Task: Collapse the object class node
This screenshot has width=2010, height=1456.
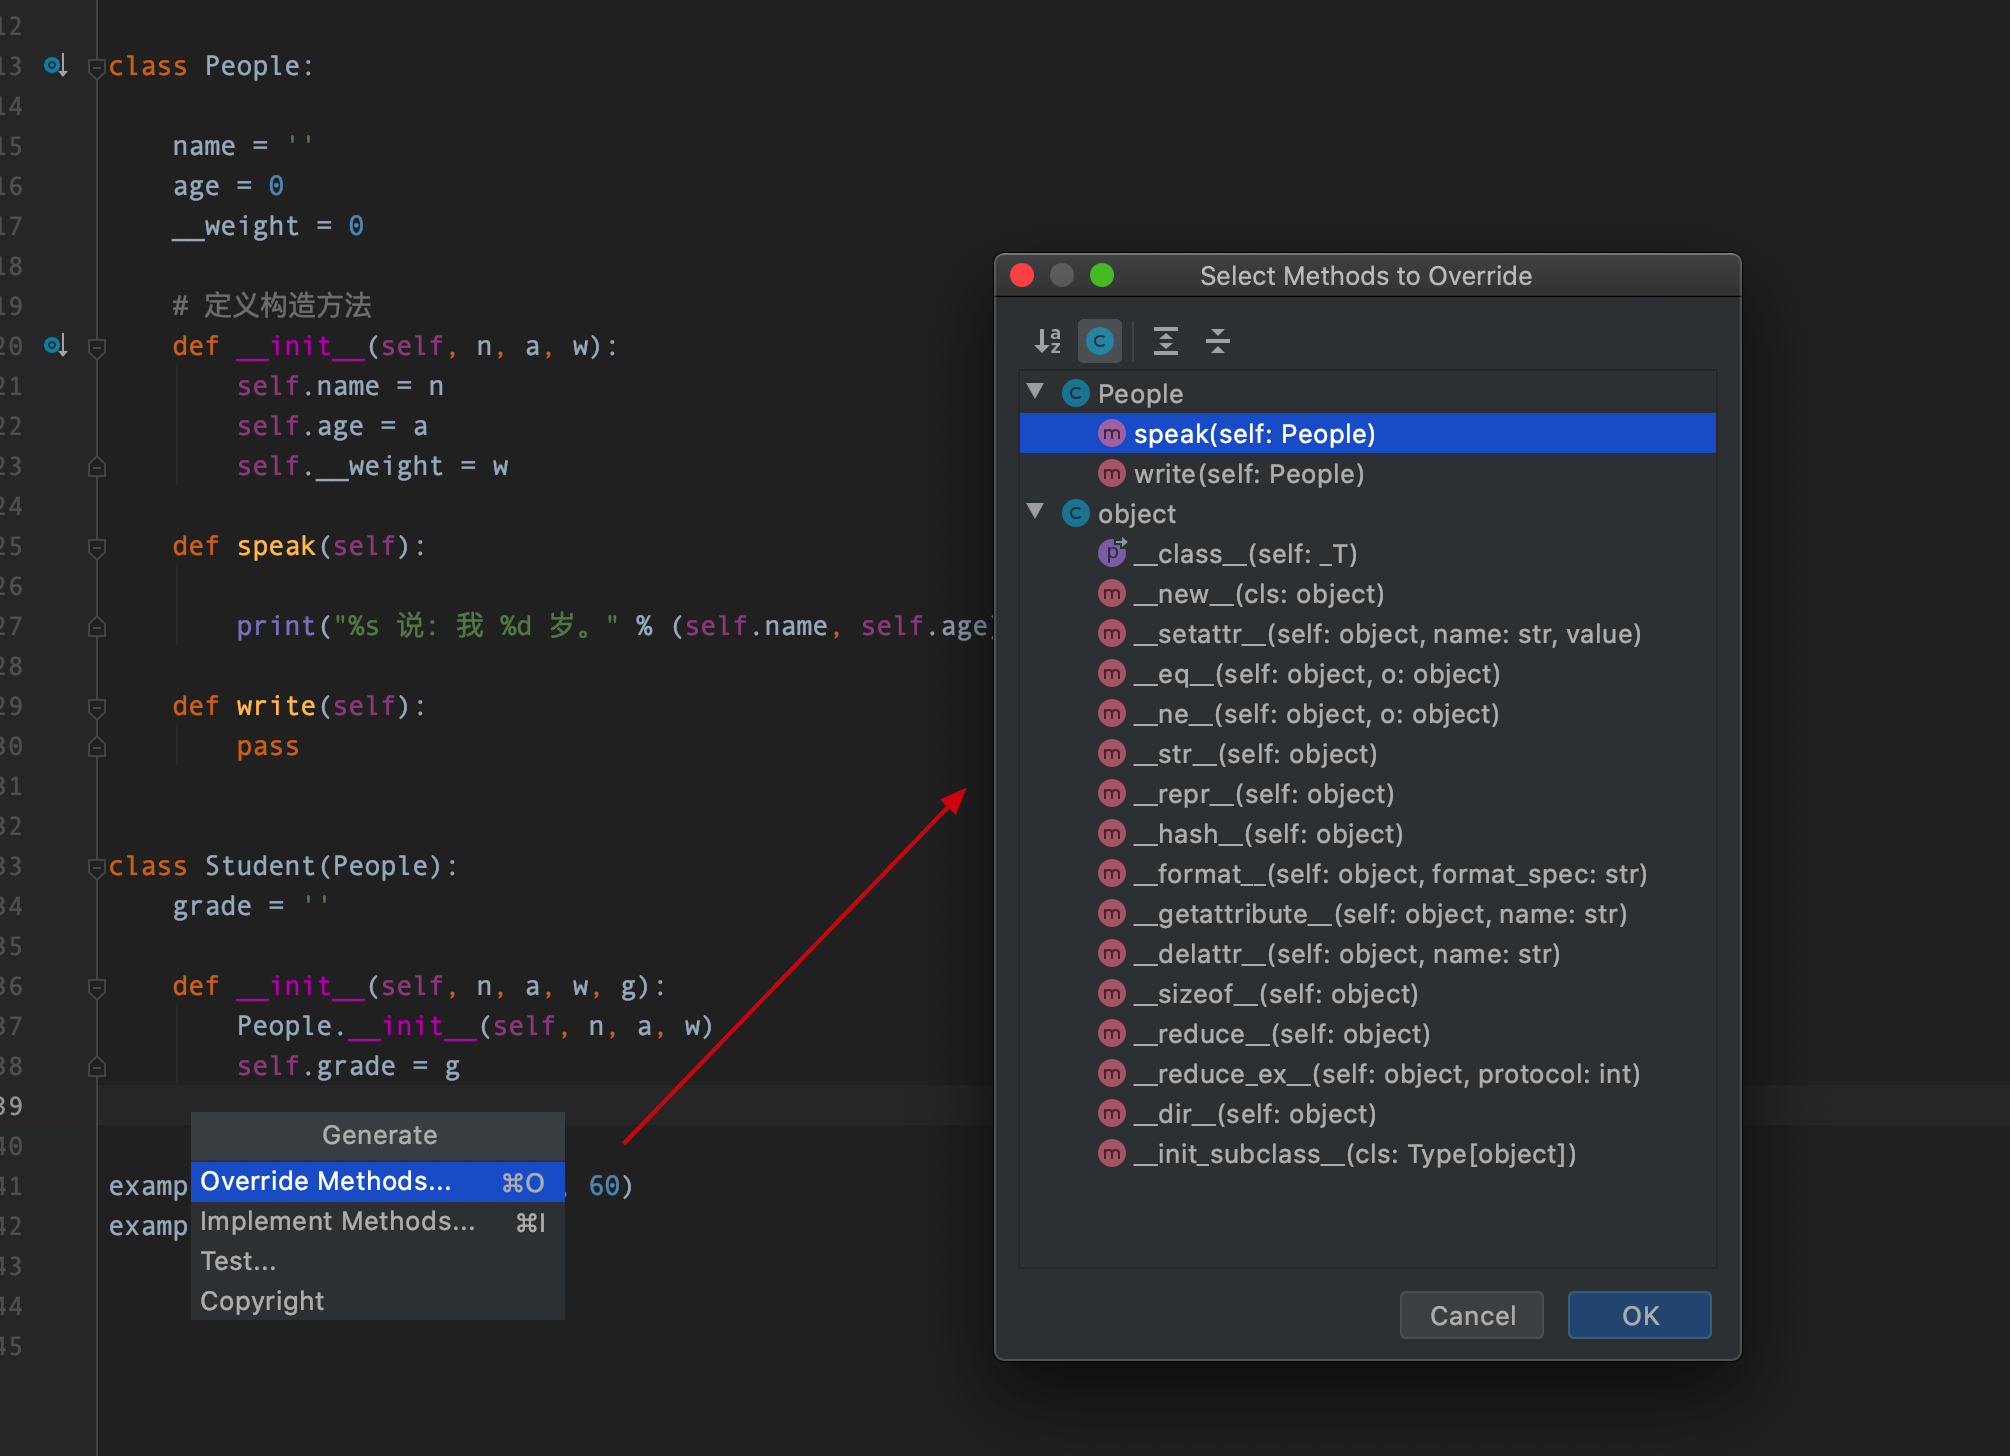Action: (x=1036, y=512)
